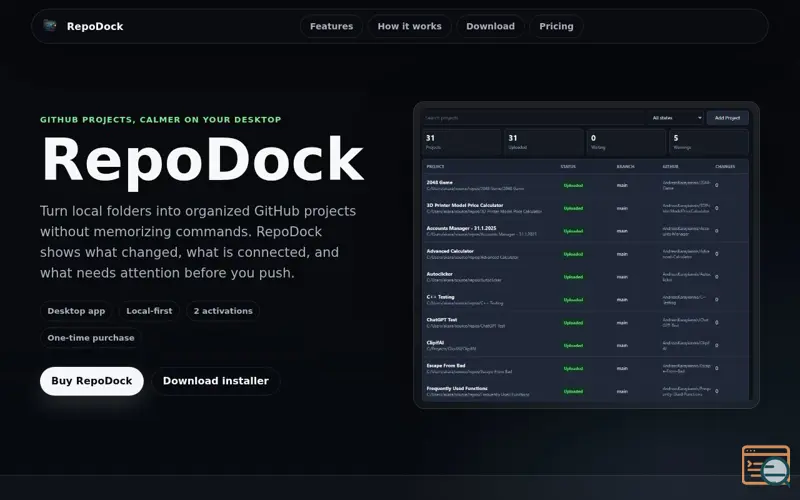This screenshot has width=800, height=500.
Task: Click the main branch cell for Advanced Calculator
Action: tap(622, 254)
